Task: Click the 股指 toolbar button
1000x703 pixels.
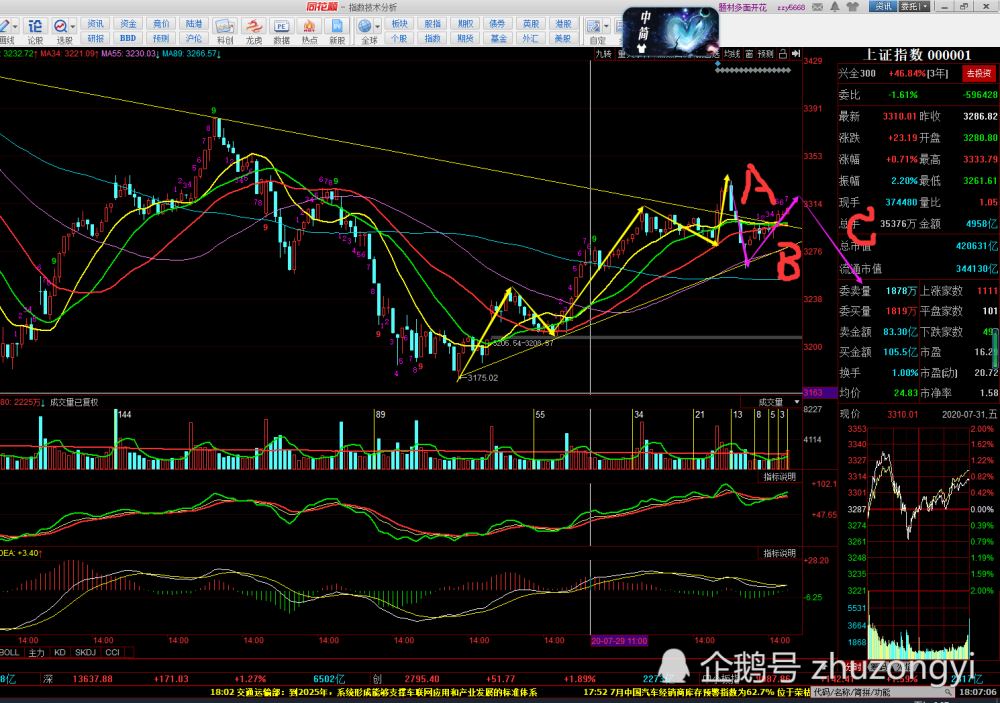Action: (x=432, y=24)
